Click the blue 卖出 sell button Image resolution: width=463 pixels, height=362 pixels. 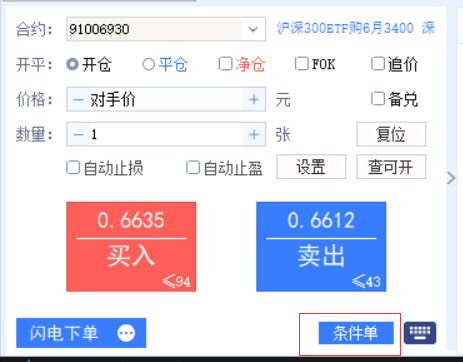coord(321,247)
